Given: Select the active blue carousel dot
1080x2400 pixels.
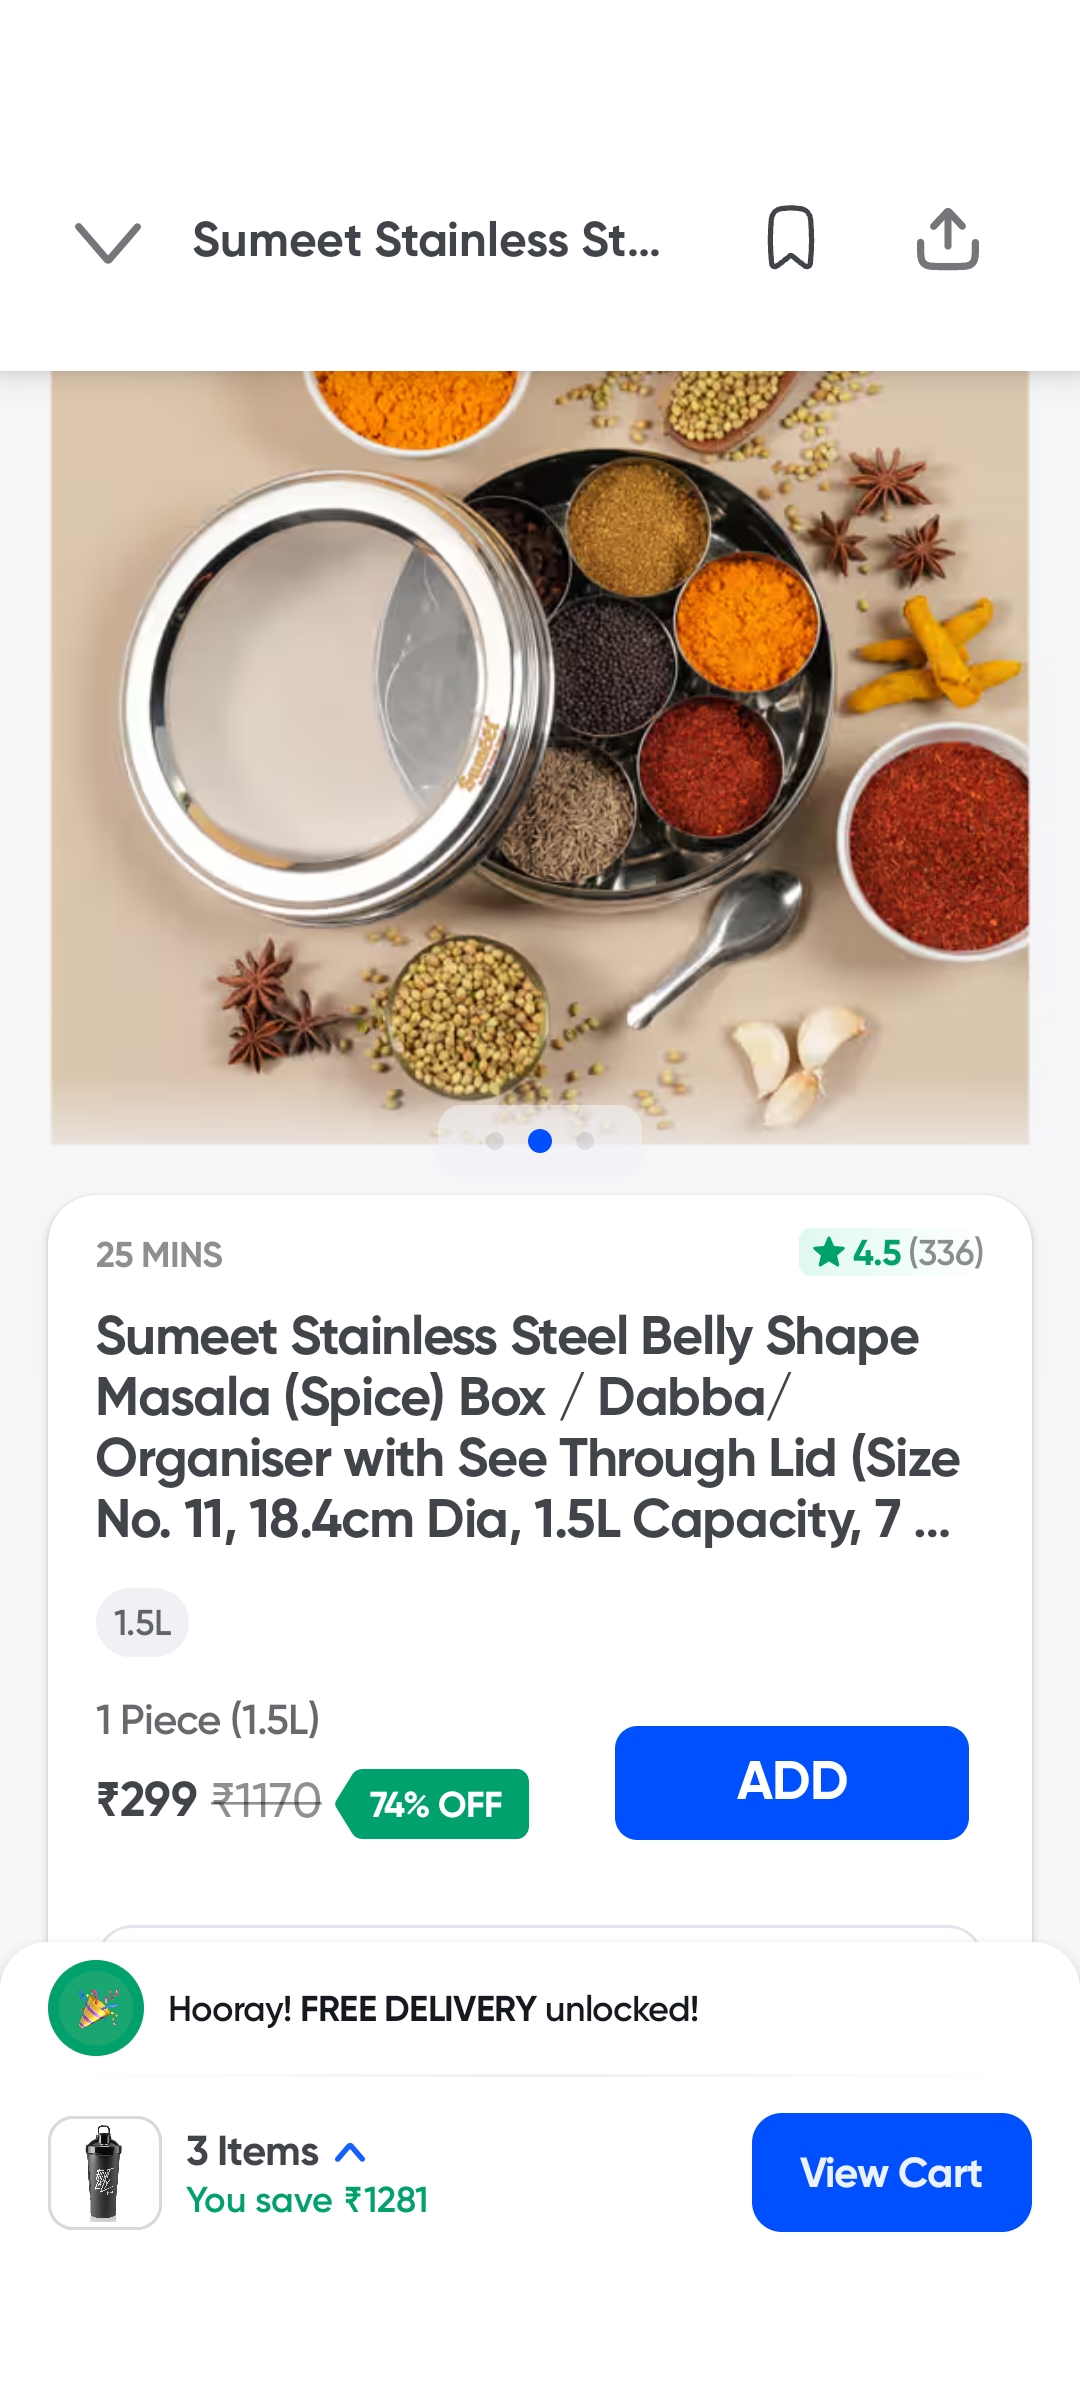Looking at the screenshot, I should click(540, 1141).
